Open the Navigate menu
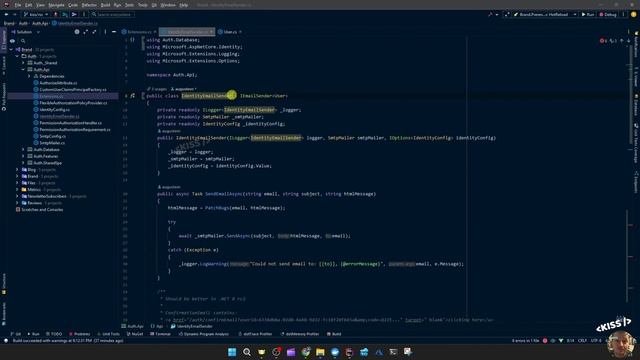Image resolution: width=640 pixels, height=360 pixels. pyautogui.click(x=56, y=5)
